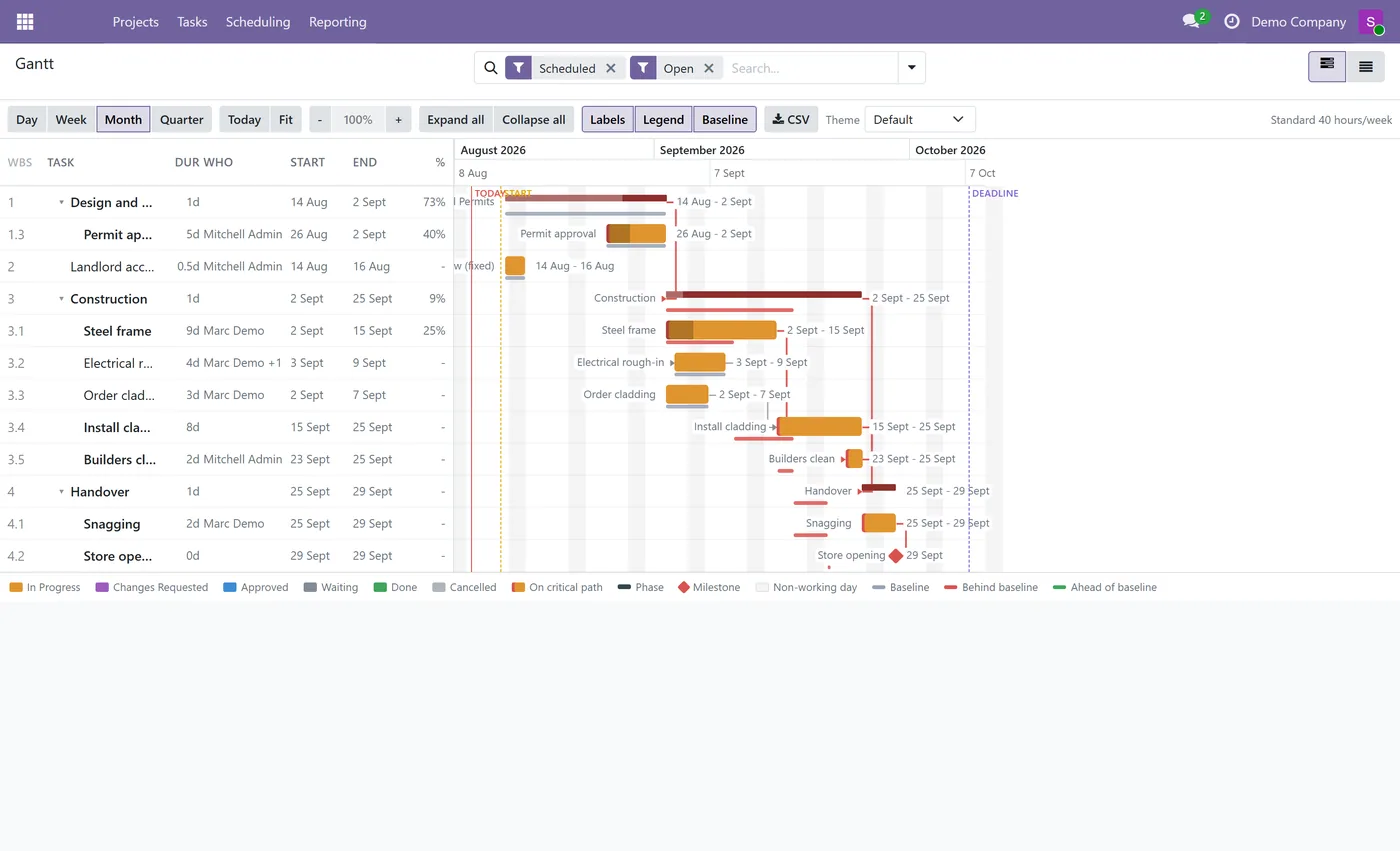Open the search options dropdown arrow
The image size is (1400, 851).
coord(912,68)
